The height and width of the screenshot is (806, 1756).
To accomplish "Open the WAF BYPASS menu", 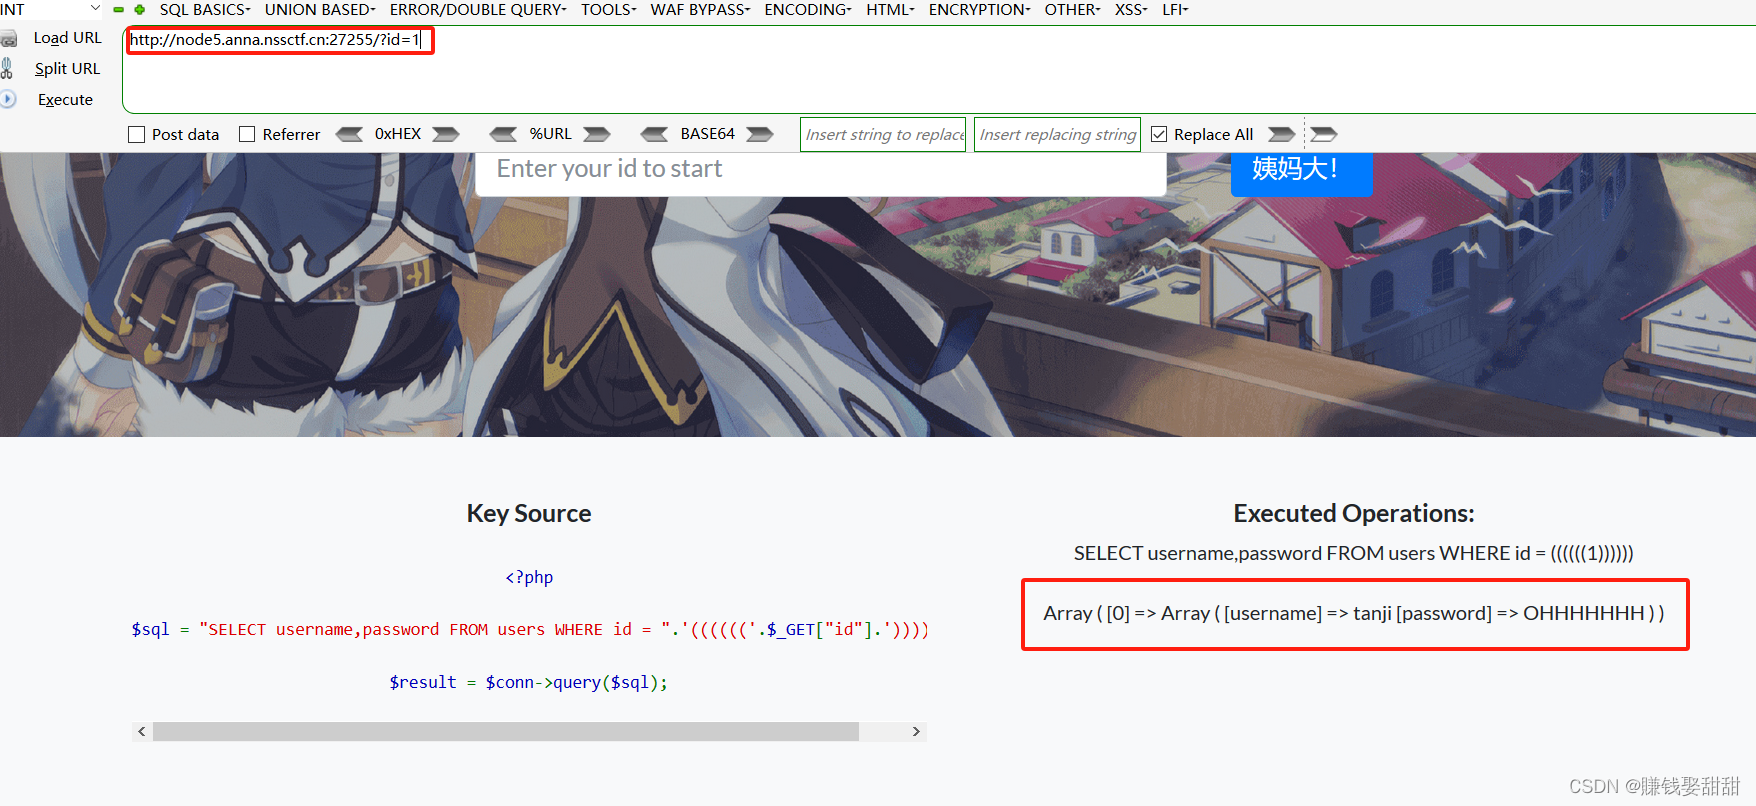I will coord(700,10).
